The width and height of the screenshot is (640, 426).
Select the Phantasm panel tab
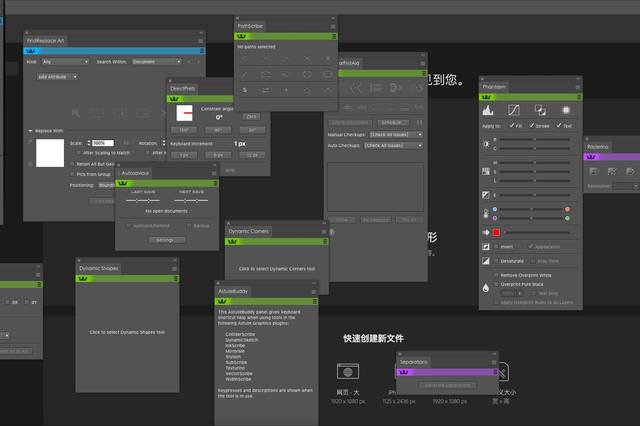494,87
